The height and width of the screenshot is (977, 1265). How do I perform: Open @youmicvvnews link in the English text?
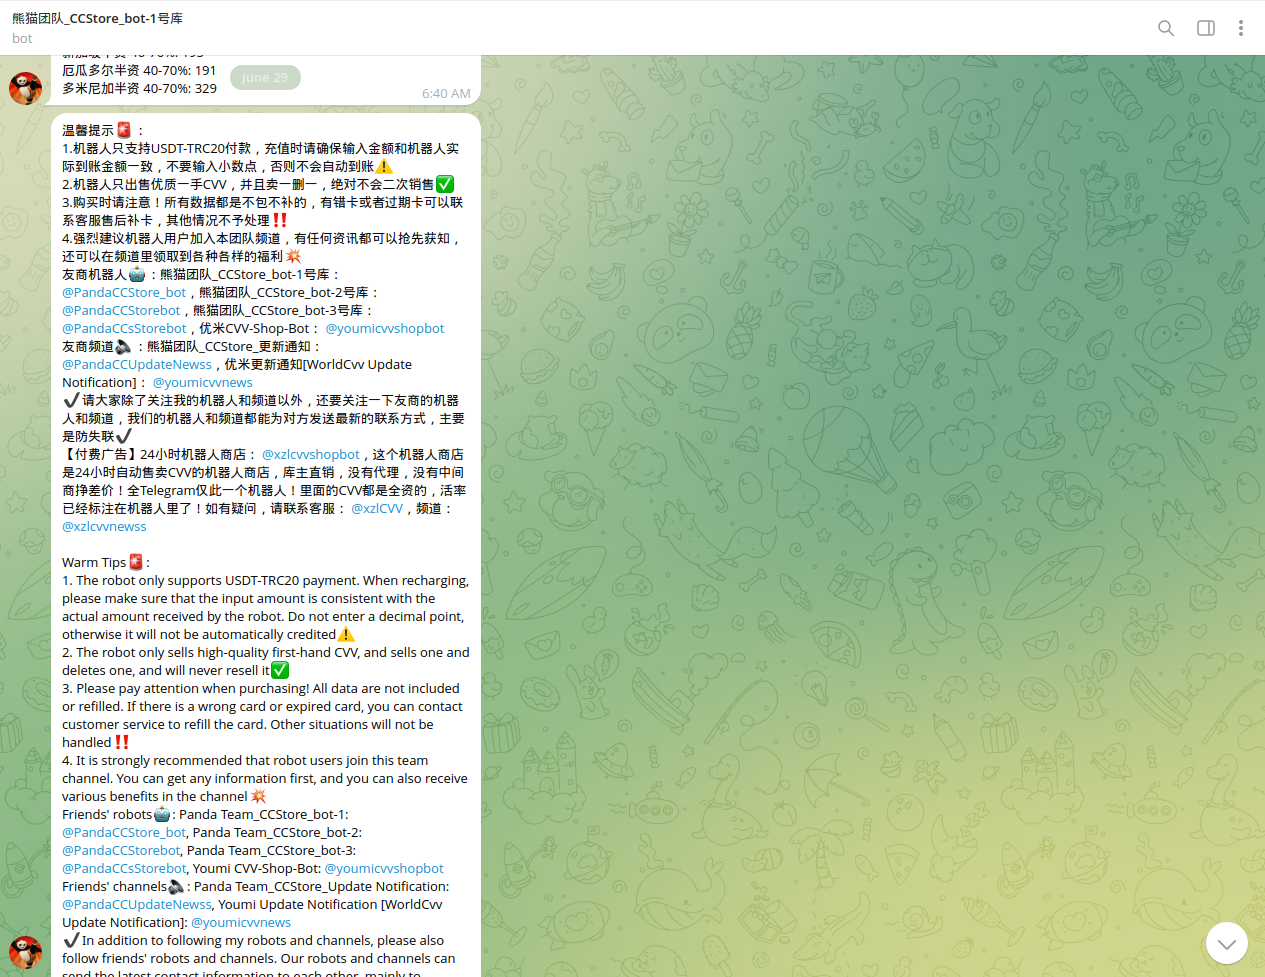point(241,922)
